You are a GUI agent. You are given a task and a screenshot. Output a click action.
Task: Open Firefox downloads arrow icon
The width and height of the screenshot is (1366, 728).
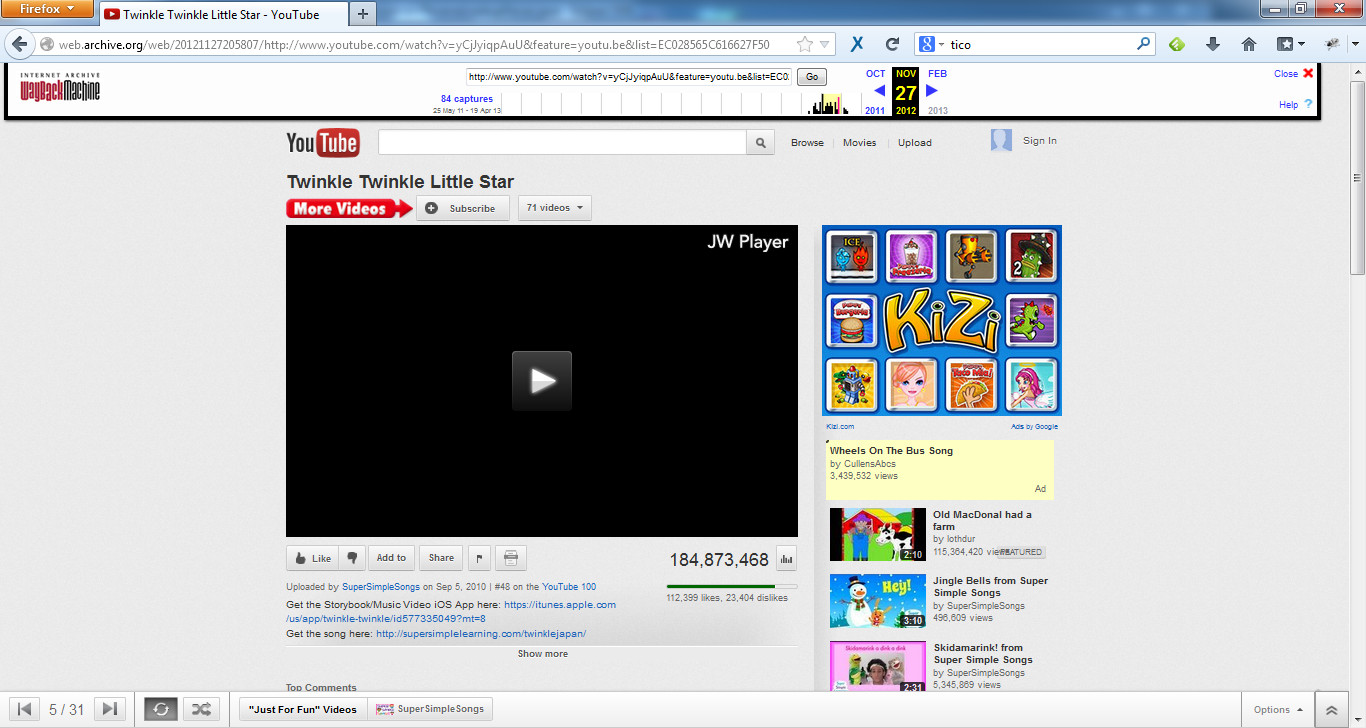(x=1213, y=44)
